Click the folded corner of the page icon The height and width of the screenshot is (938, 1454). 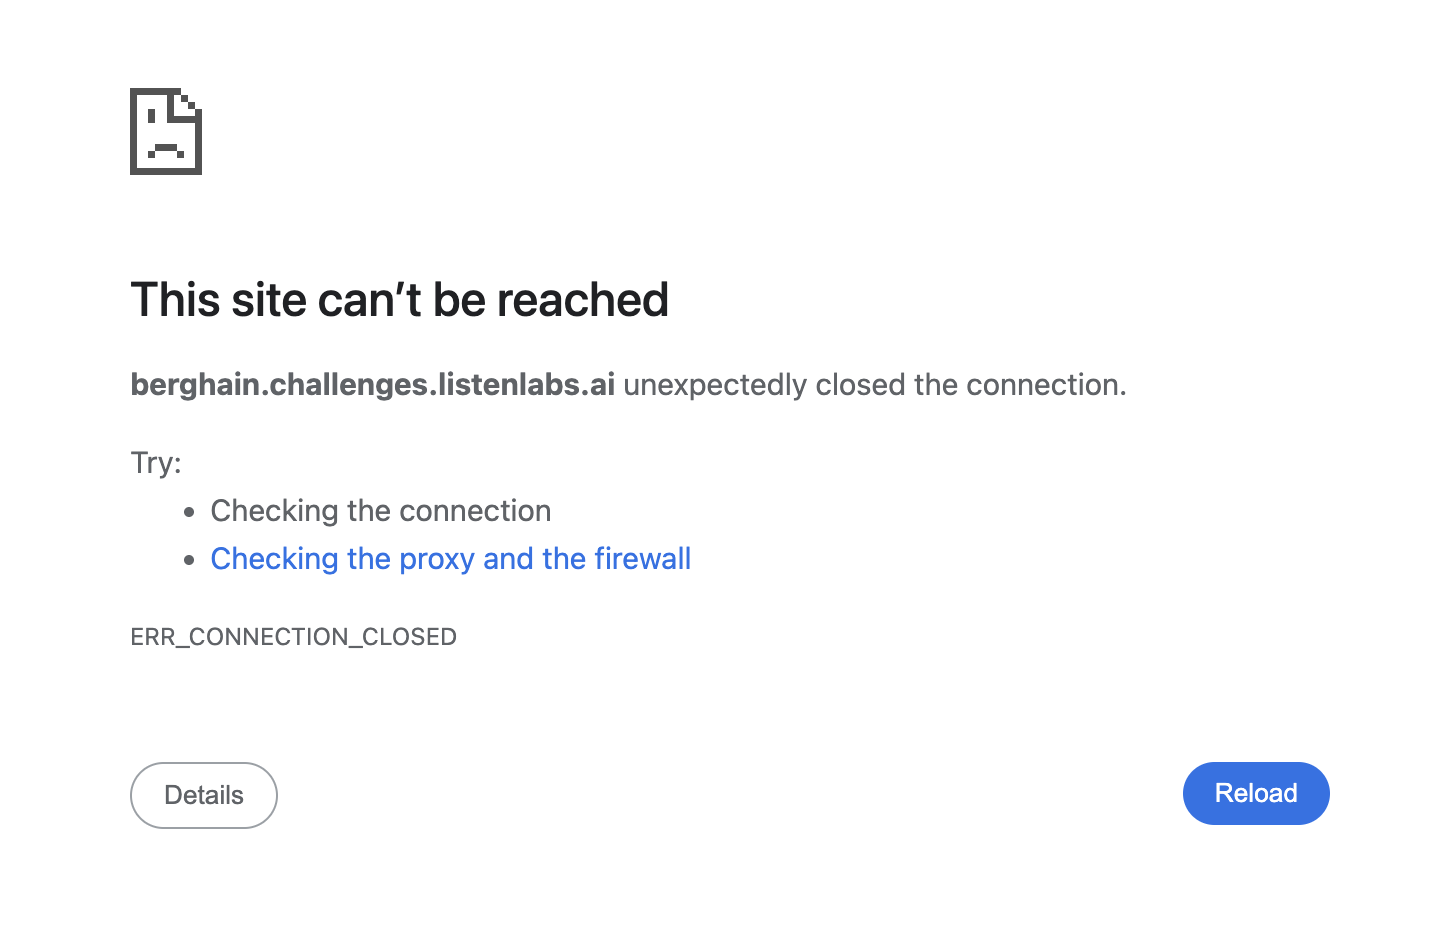190,103
